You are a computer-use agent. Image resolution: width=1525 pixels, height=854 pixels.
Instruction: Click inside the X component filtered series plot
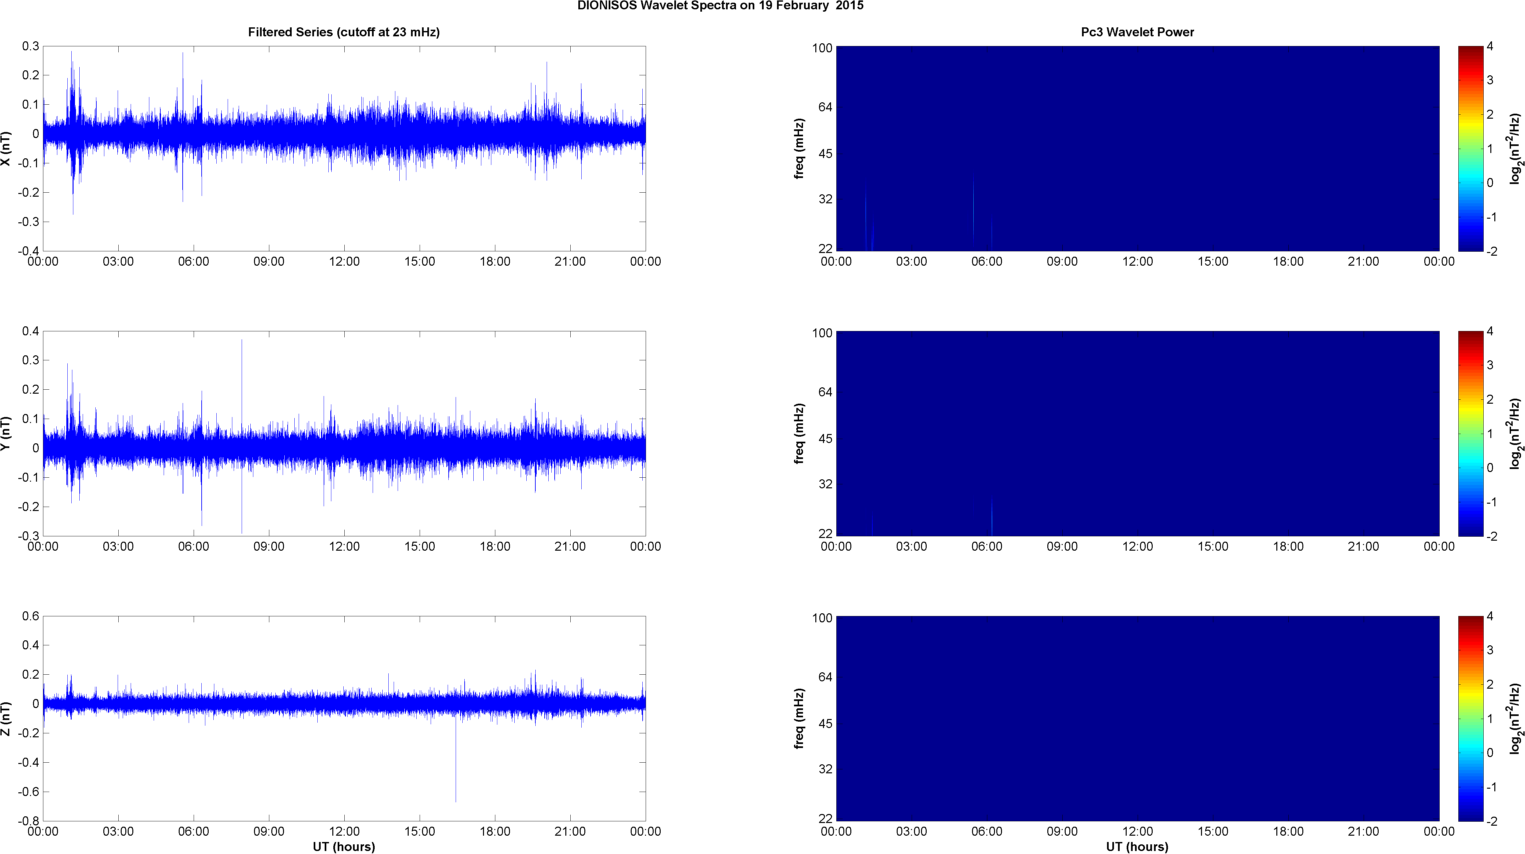(344, 148)
